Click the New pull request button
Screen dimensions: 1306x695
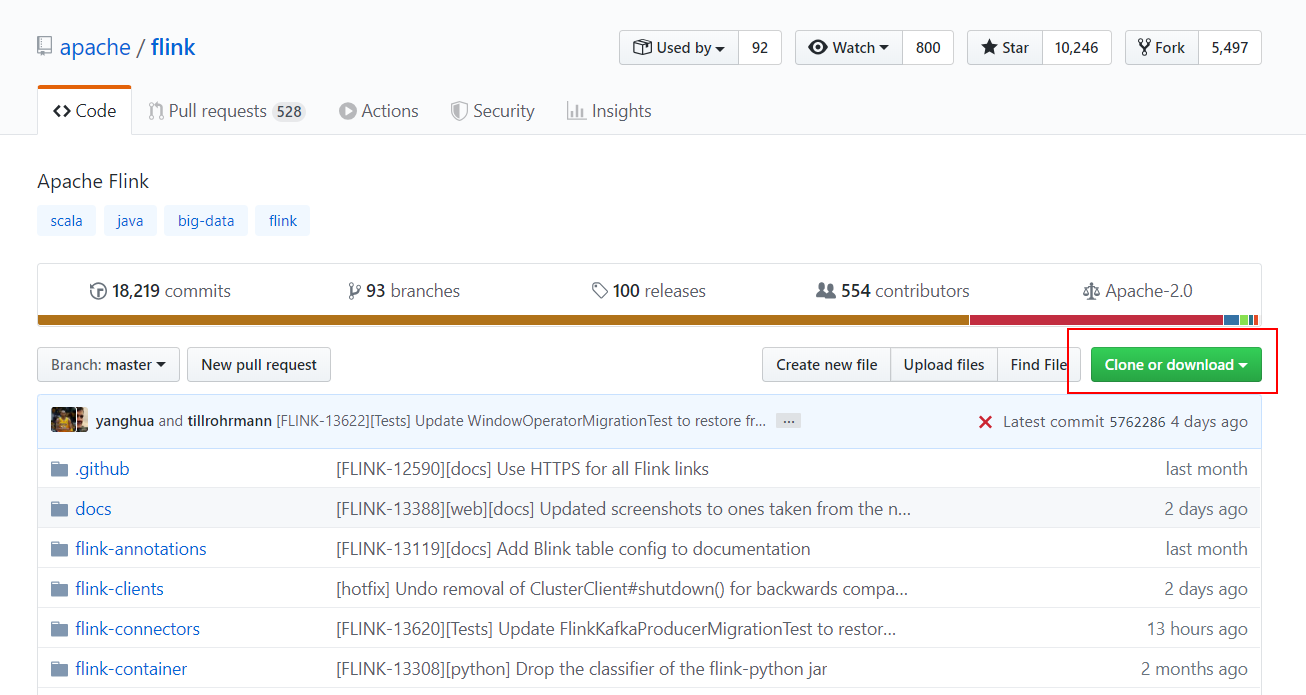tap(259, 365)
